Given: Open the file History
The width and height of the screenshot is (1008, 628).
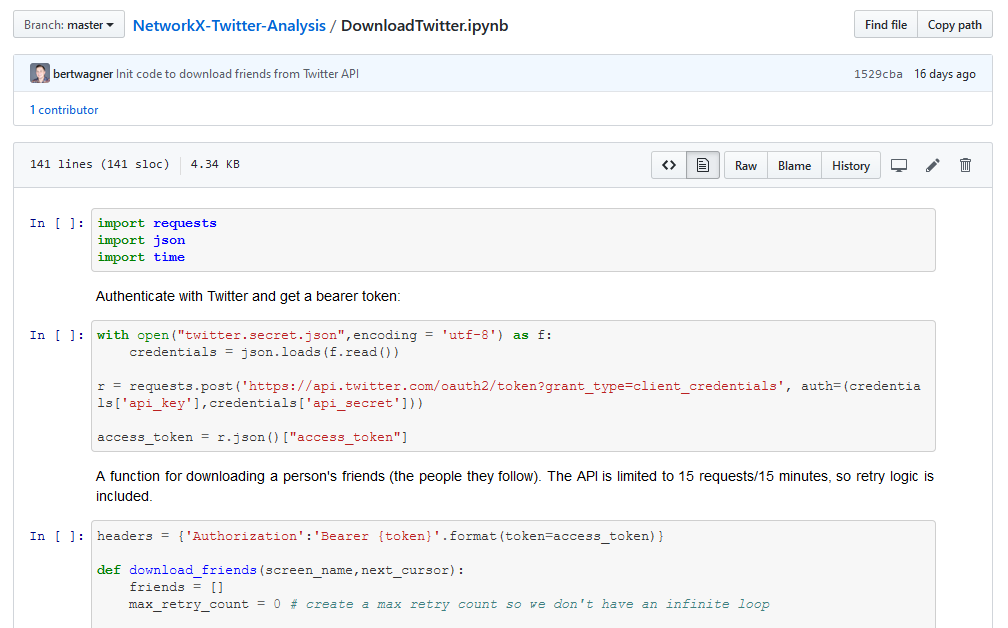Looking at the screenshot, I should [x=850, y=165].
